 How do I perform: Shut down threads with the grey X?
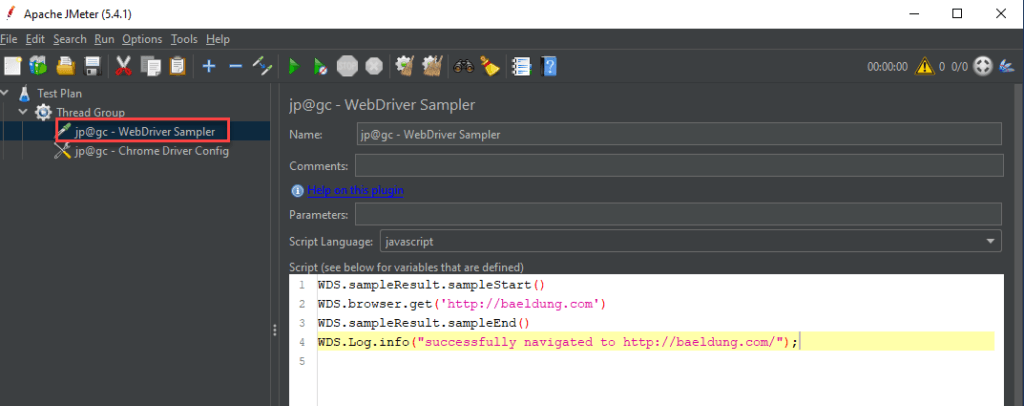[374, 66]
